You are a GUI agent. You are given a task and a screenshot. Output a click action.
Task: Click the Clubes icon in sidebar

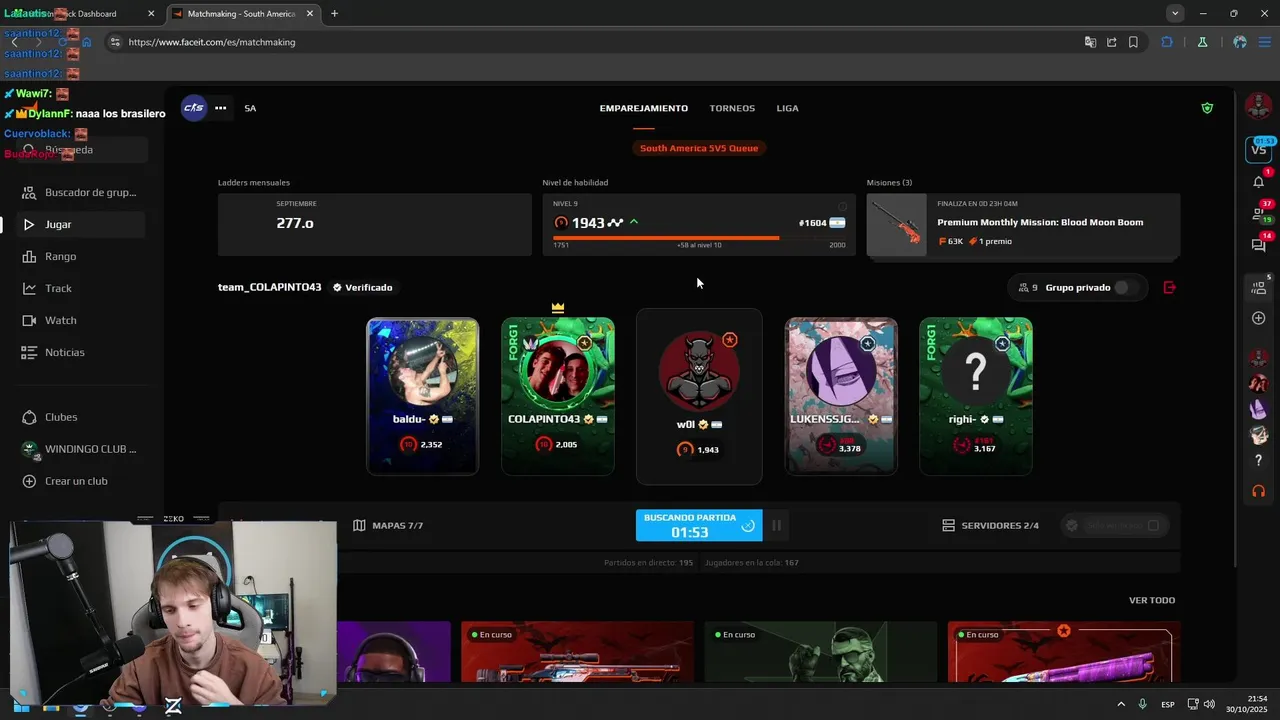(29, 417)
